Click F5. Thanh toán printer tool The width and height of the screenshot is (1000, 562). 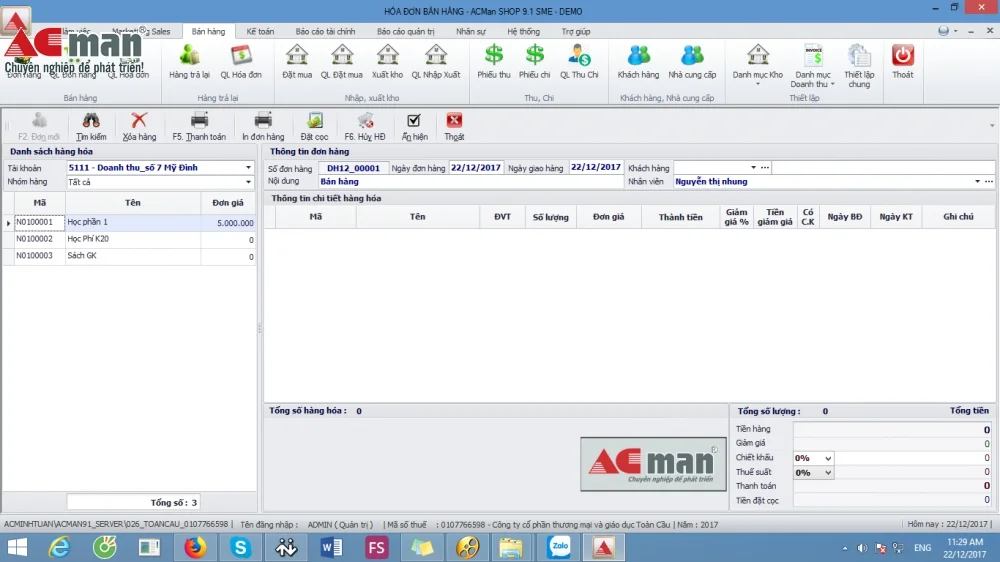(x=199, y=126)
